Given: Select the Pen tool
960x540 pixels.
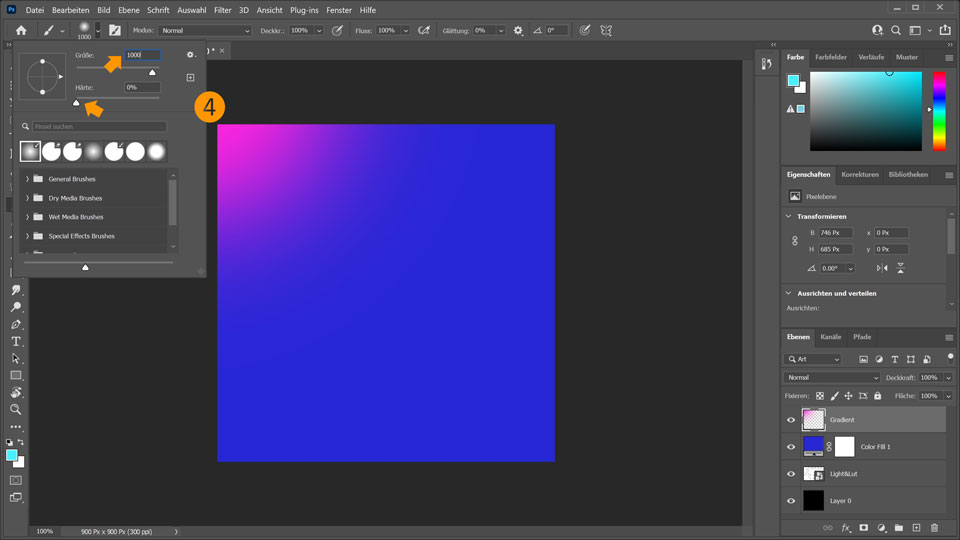Looking at the screenshot, I should tap(16, 324).
